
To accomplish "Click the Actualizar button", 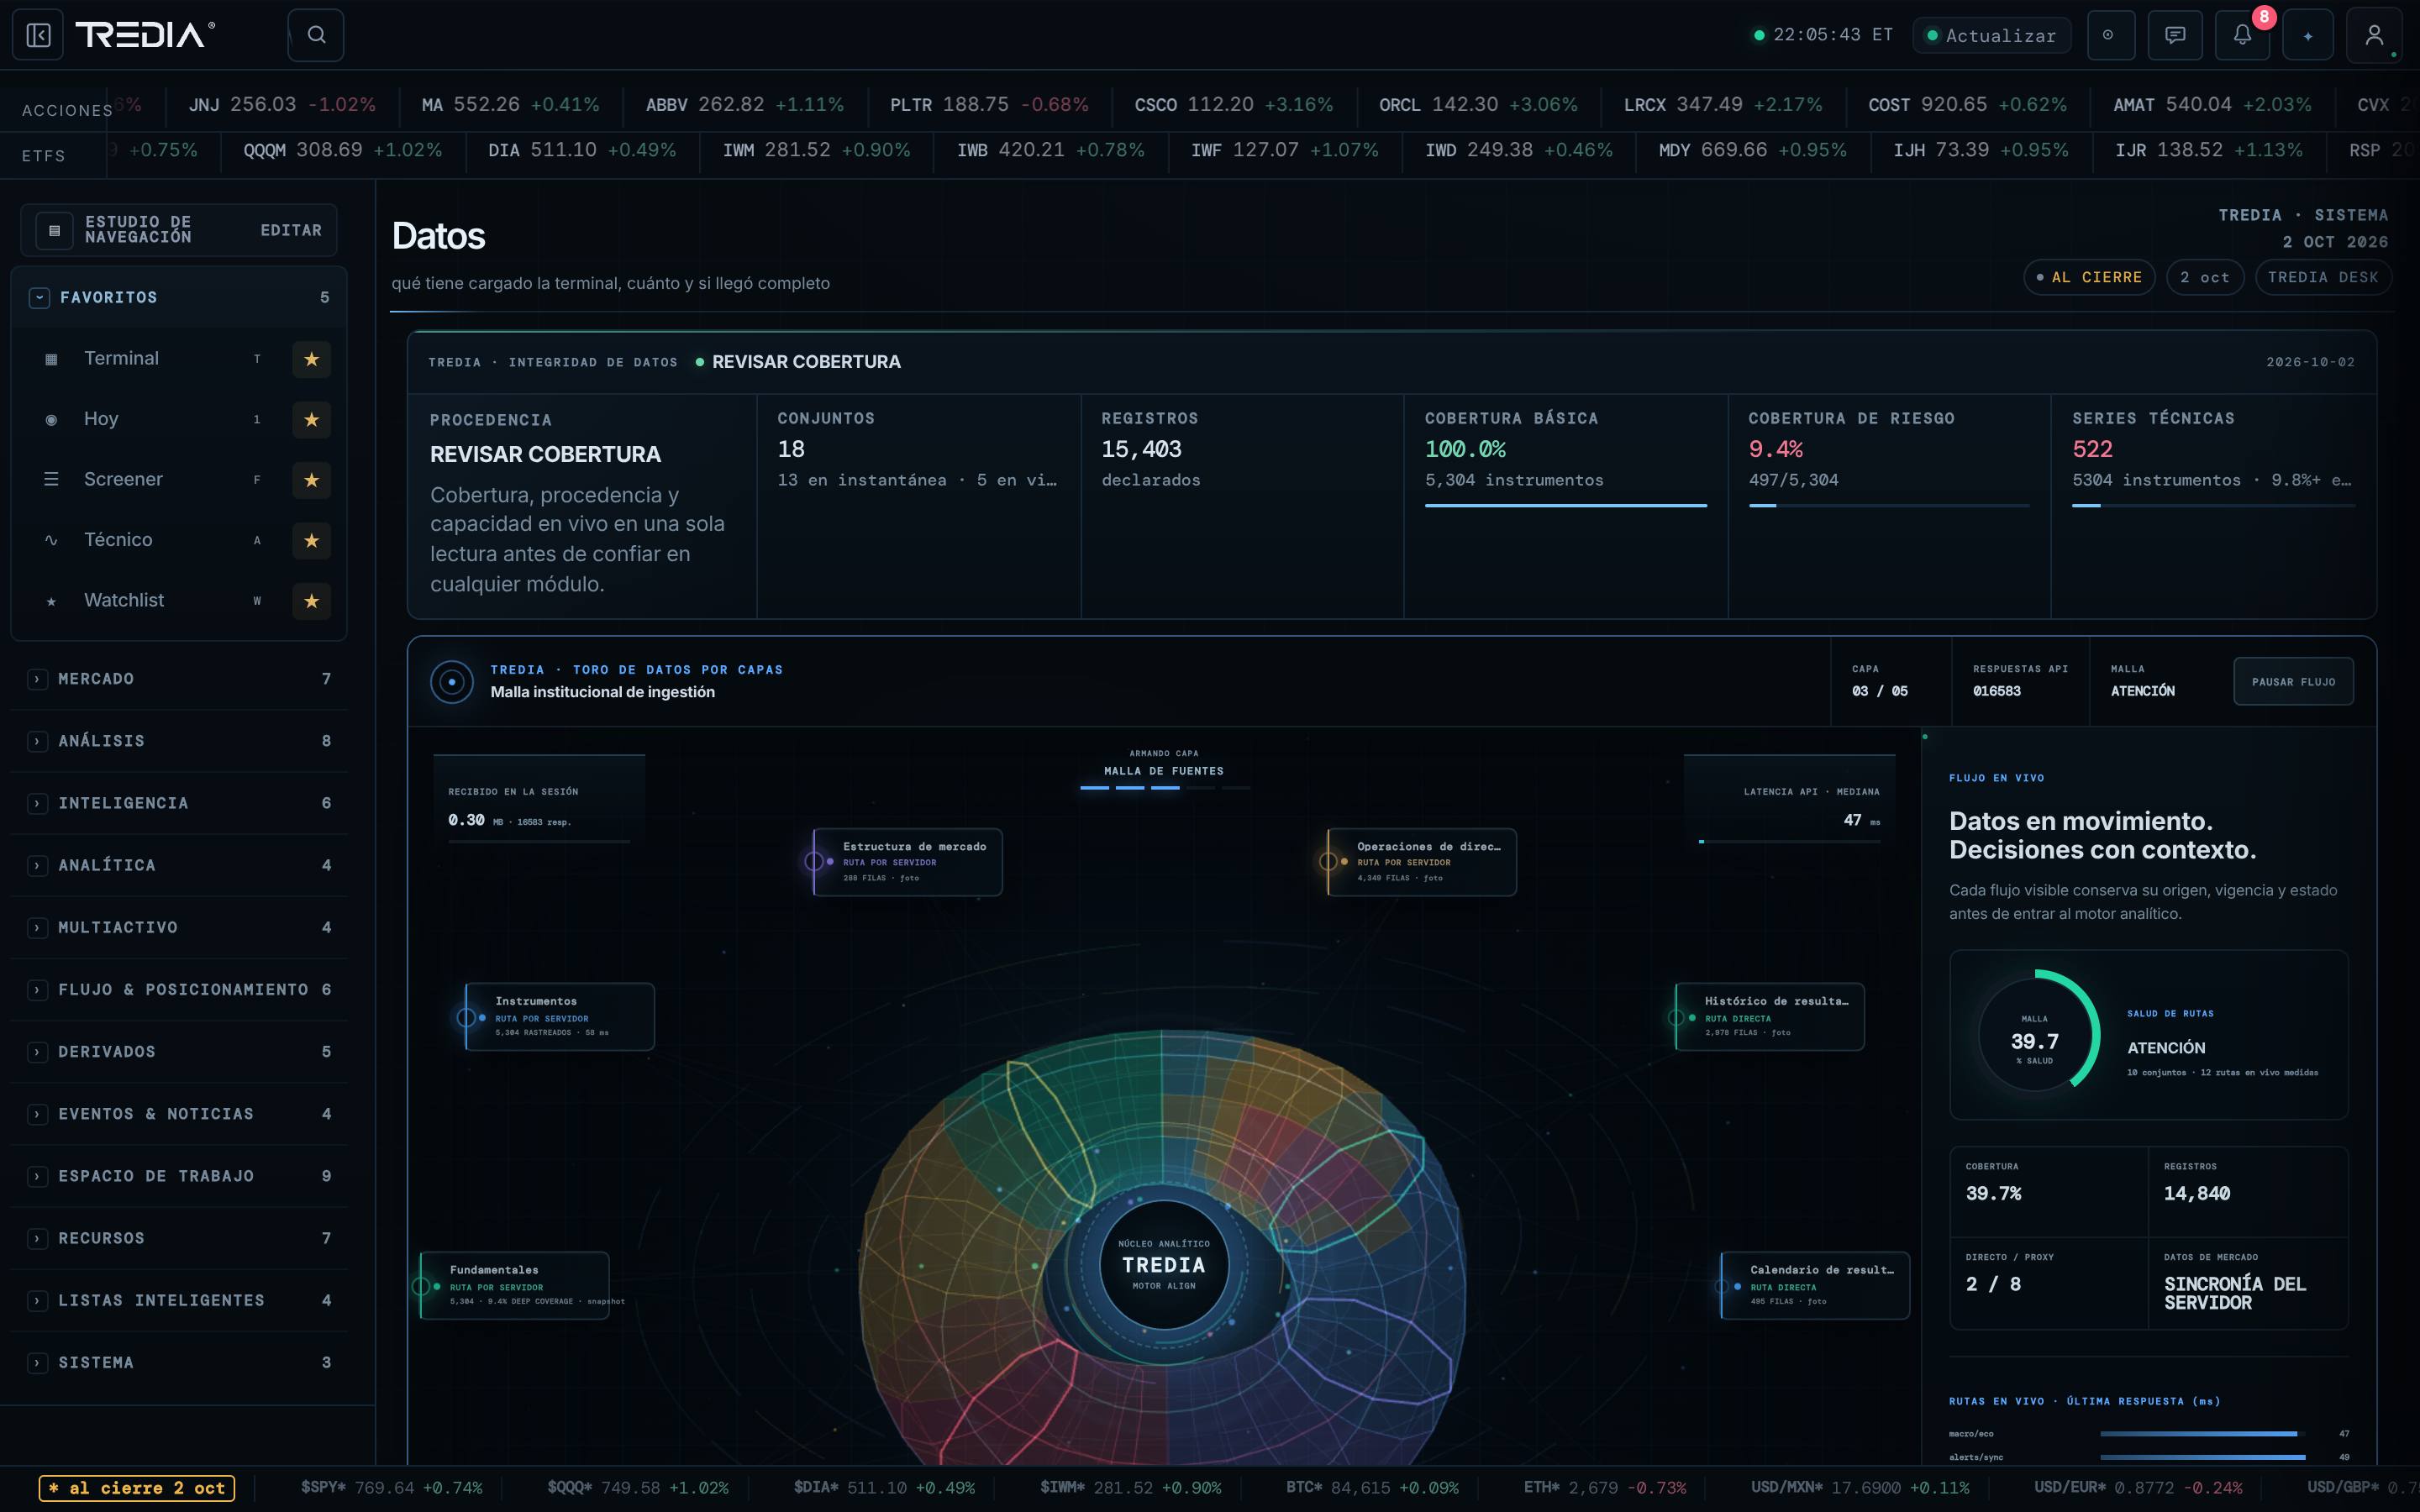I will 1991,35.
